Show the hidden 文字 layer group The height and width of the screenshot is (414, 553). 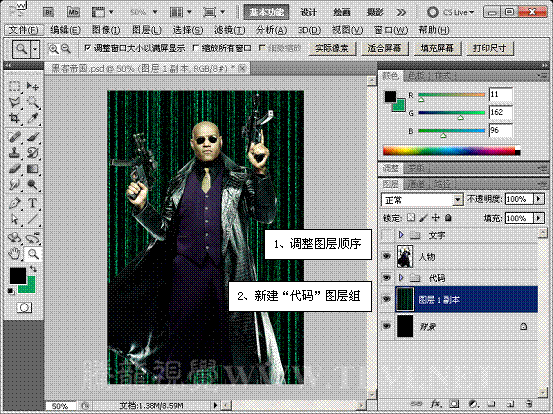point(387,235)
